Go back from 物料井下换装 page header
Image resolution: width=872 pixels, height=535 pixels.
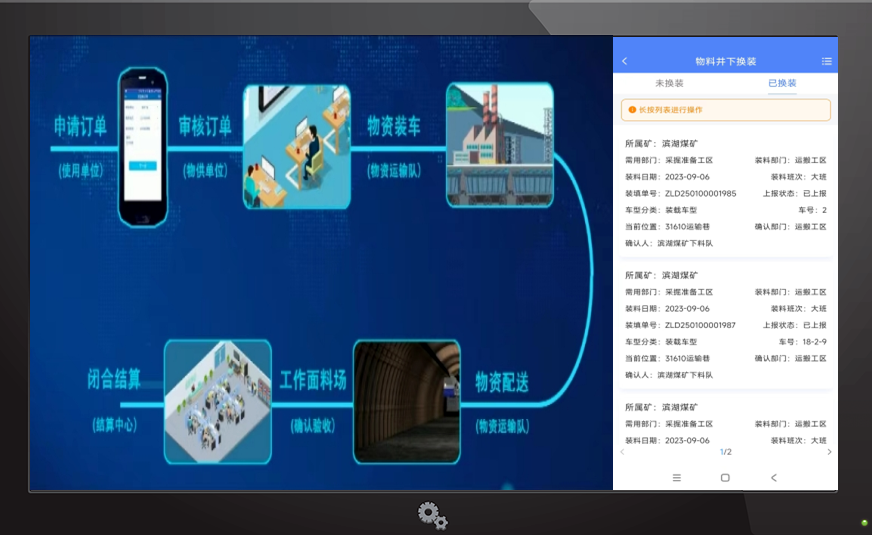tap(625, 61)
